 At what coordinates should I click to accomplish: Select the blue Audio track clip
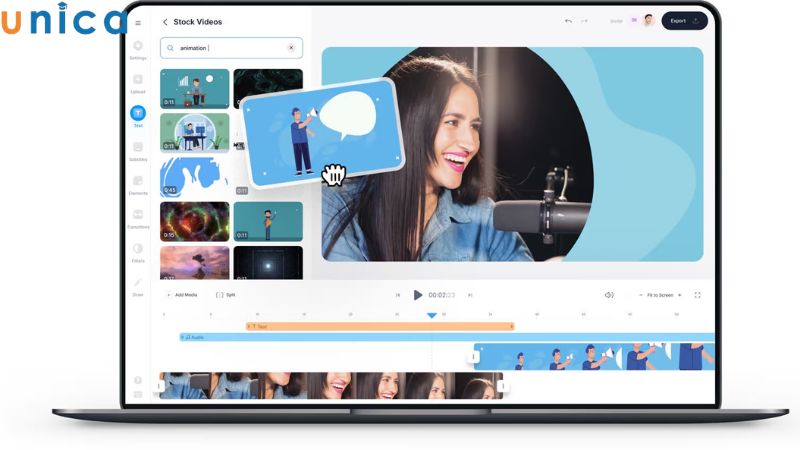point(447,337)
